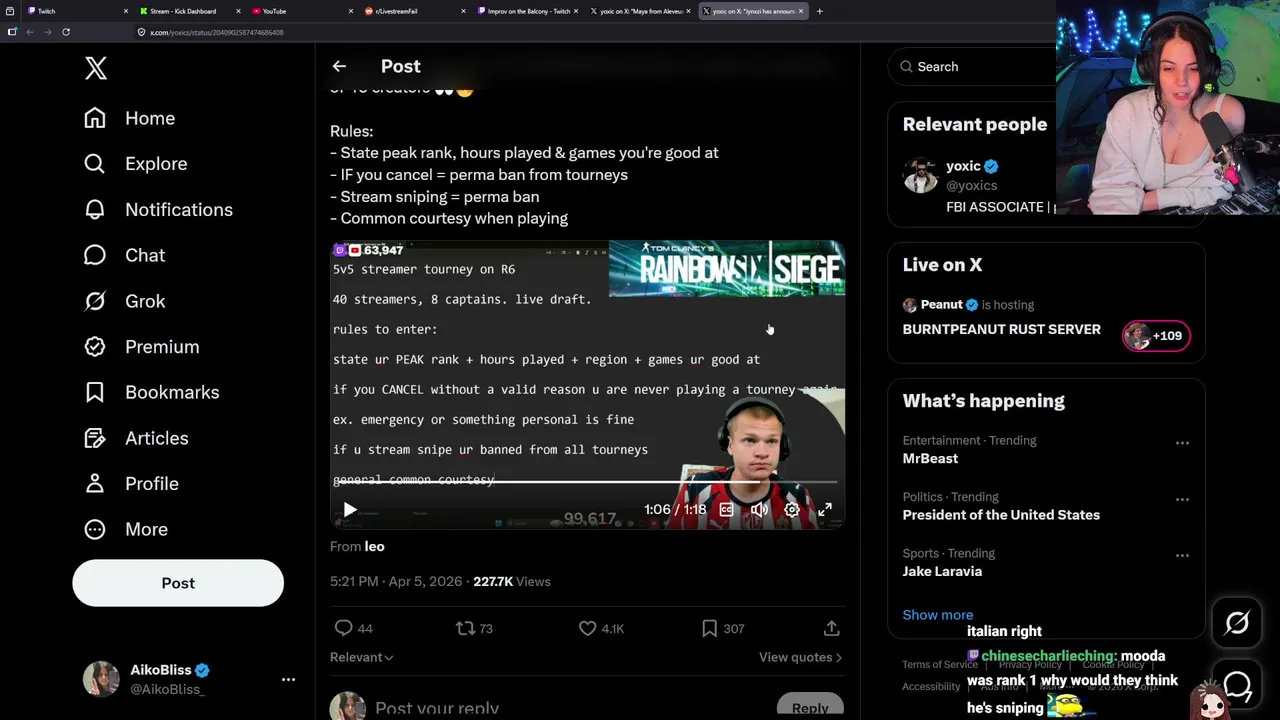This screenshot has width=1280, height=720.
Task: Open President of the United States trend
Action: [1001, 515]
